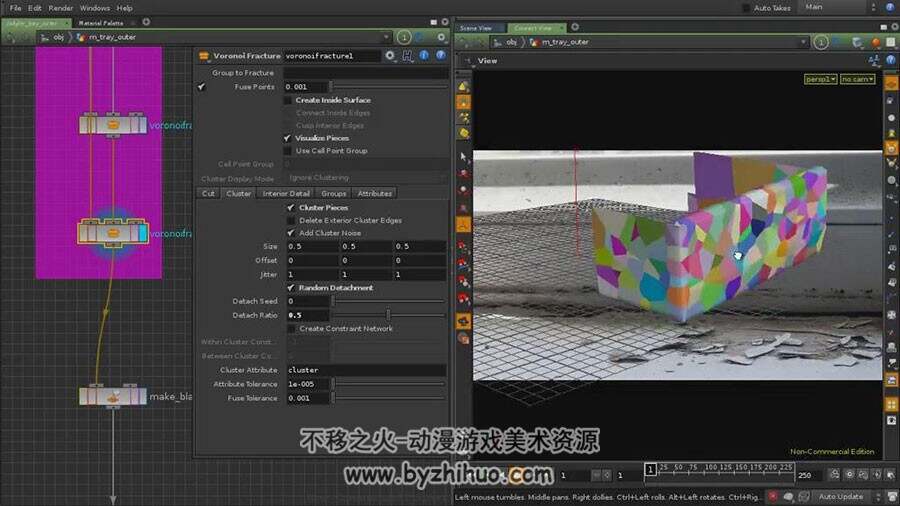Click the highlighted top icon in viewport left toolbar
The width and height of the screenshot is (900, 506).
coord(463,103)
